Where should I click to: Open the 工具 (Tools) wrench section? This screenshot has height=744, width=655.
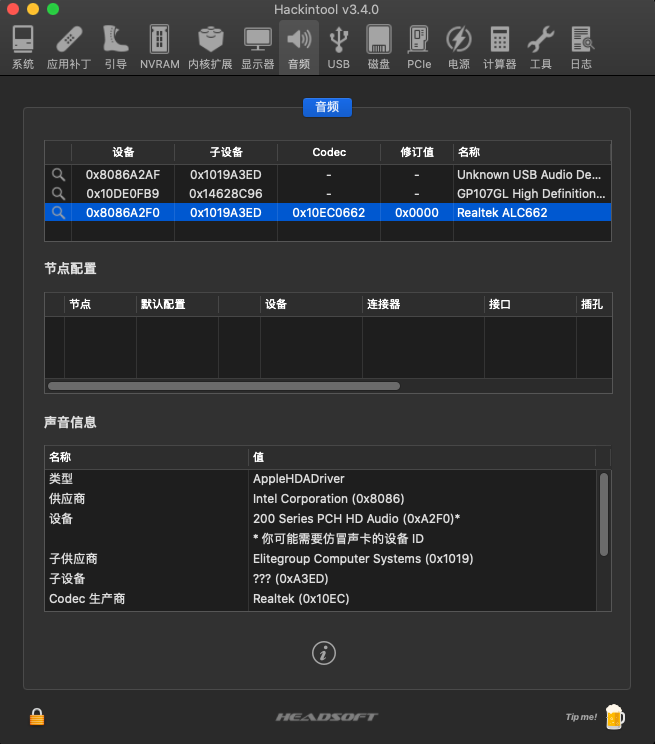coord(541,47)
